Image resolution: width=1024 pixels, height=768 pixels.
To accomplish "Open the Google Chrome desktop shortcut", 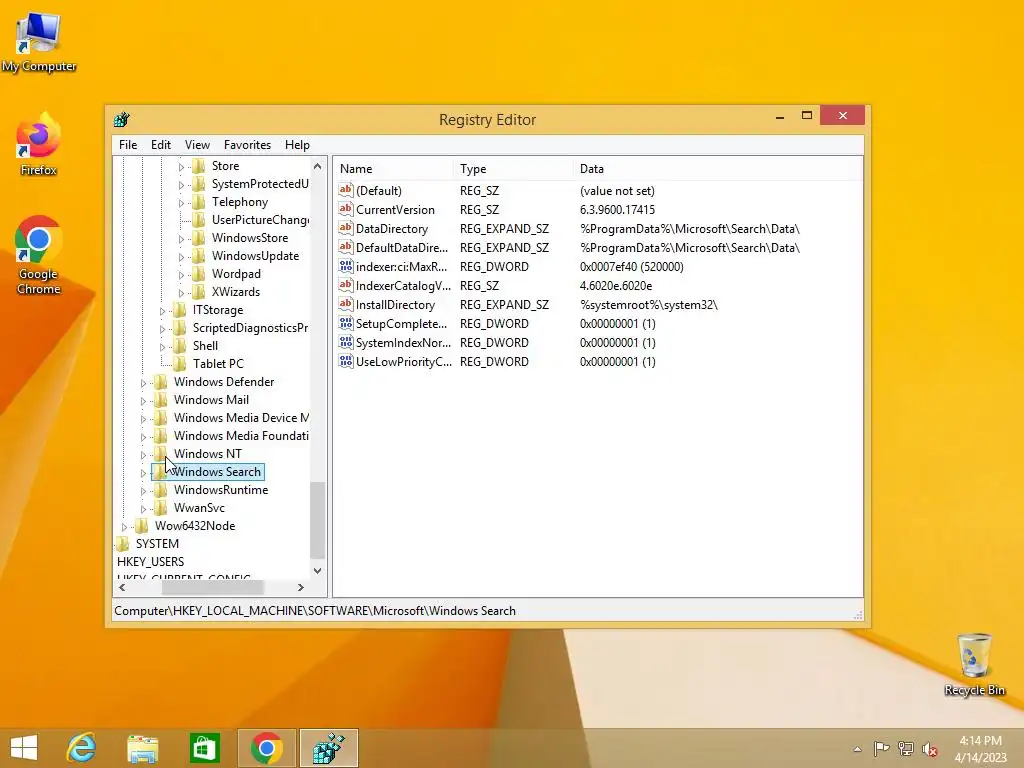I will click(39, 255).
